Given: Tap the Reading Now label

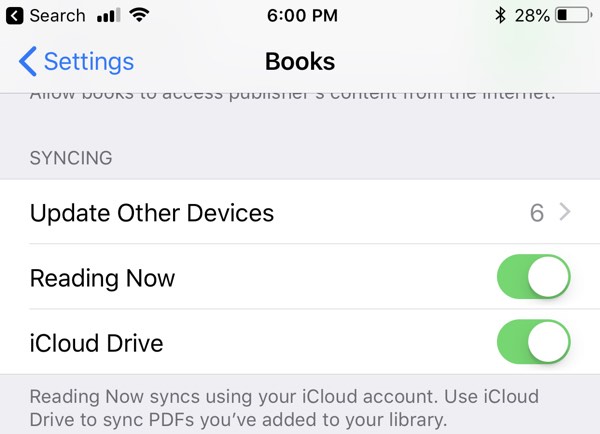Looking at the screenshot, I should click(x=103, y=278).
